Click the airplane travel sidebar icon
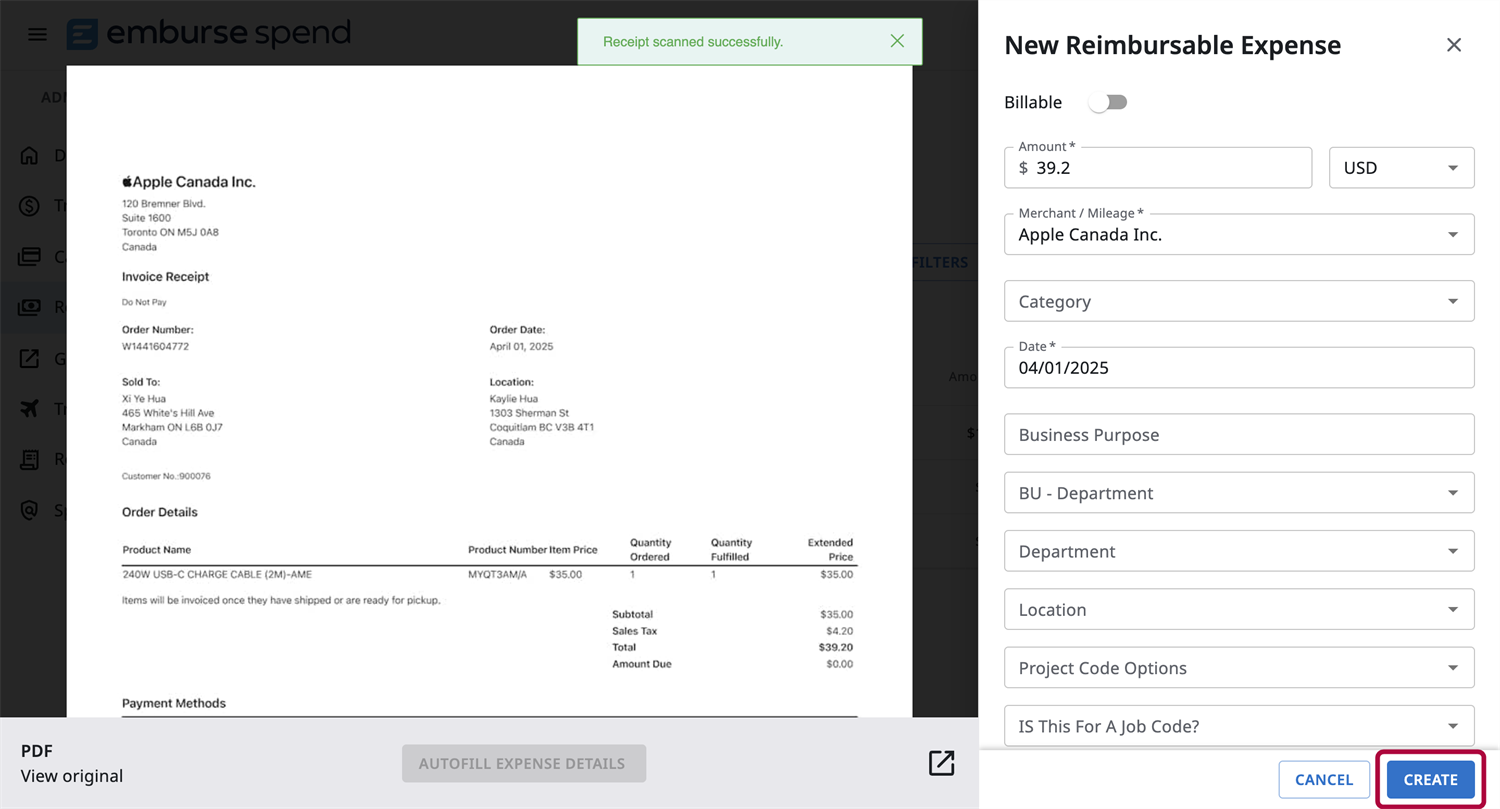 [30, 409]
